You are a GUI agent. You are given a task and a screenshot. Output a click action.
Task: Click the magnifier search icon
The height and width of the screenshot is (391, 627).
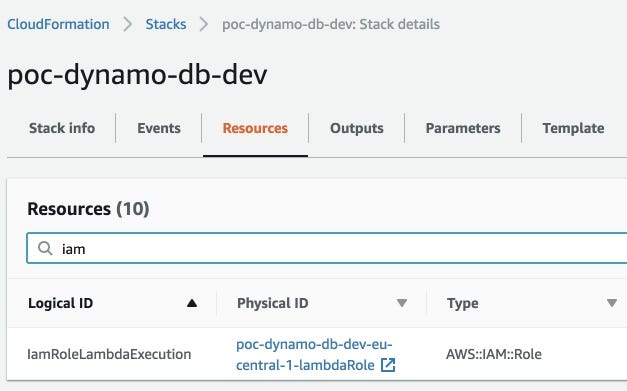(45, 248)
